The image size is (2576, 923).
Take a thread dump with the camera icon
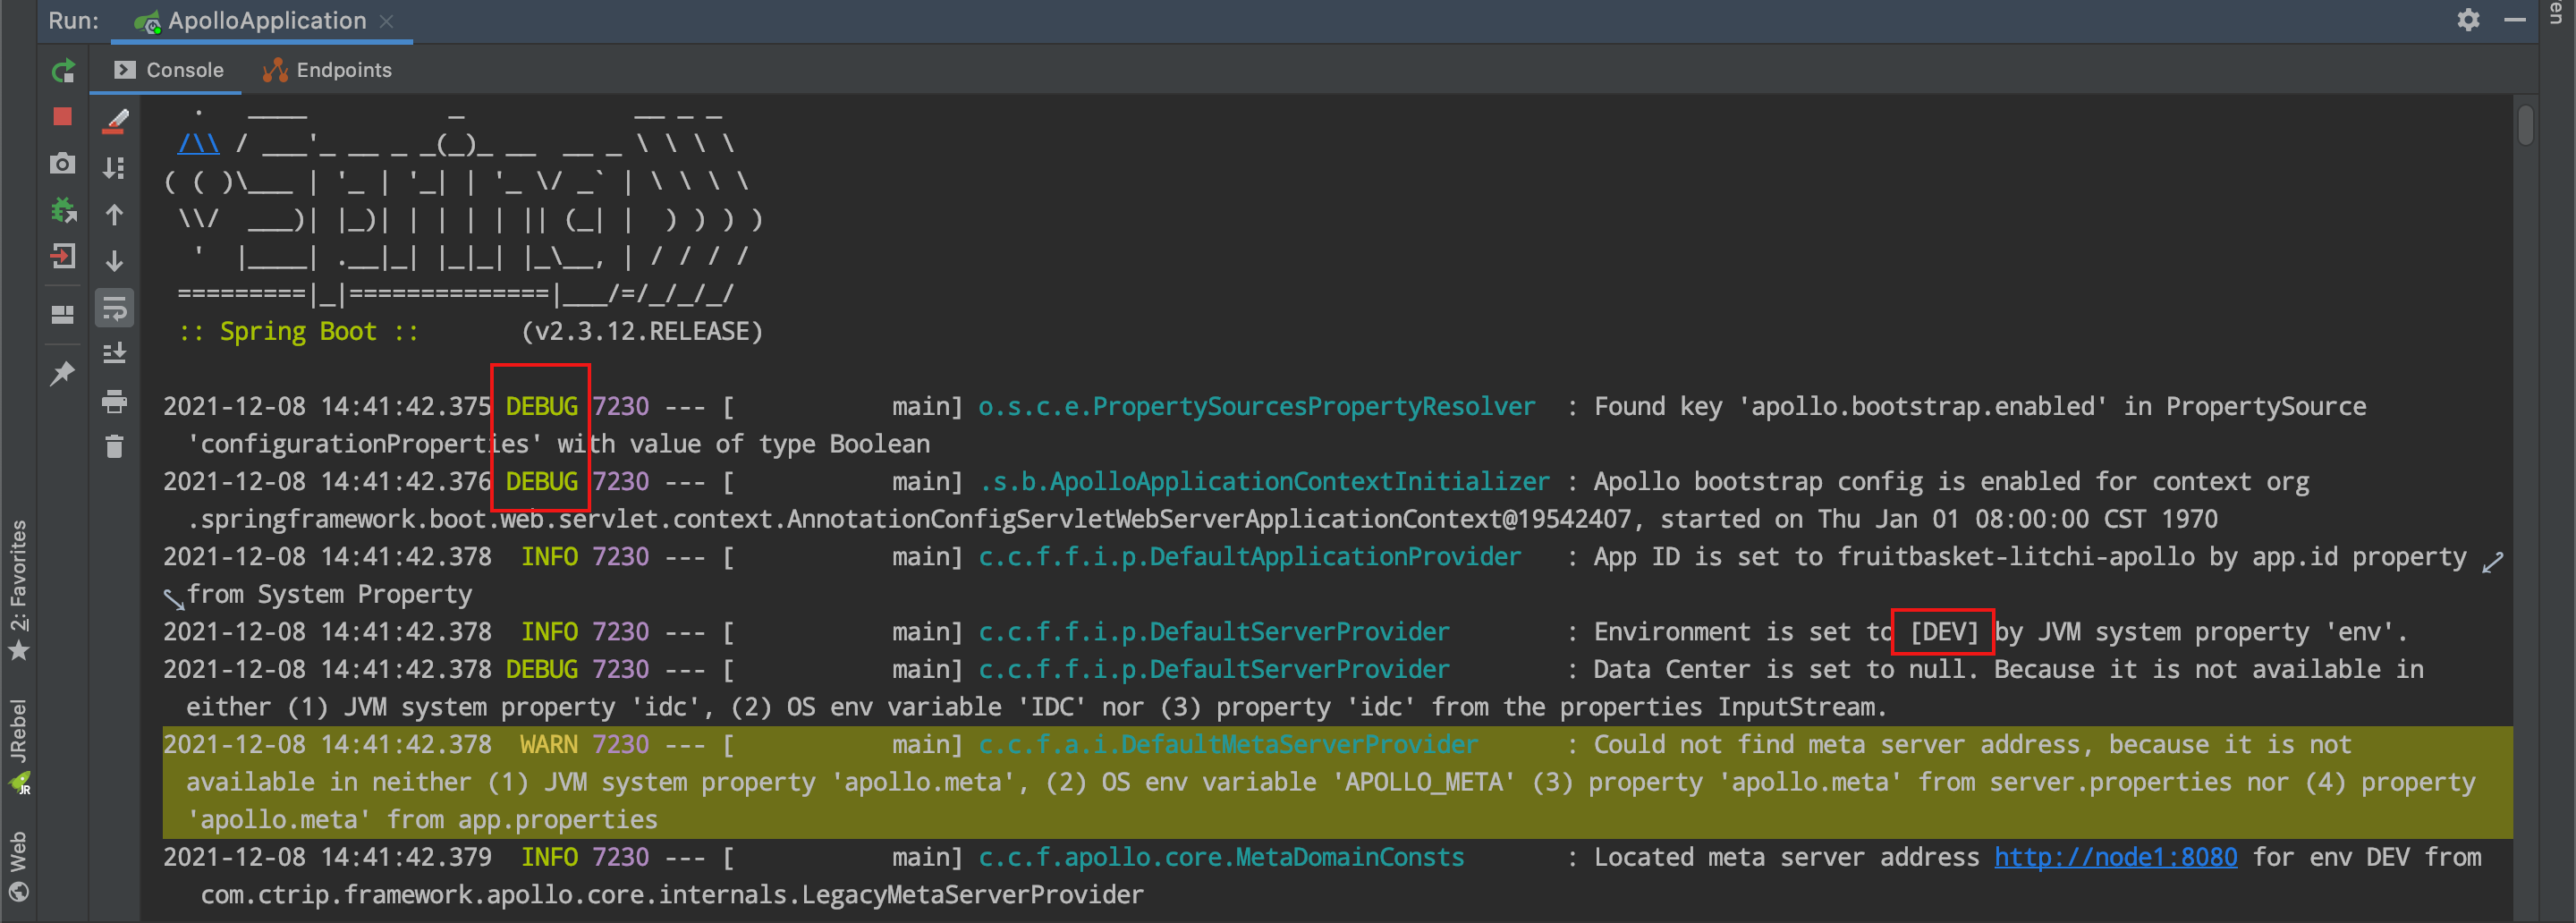click(x=61, y=162)
